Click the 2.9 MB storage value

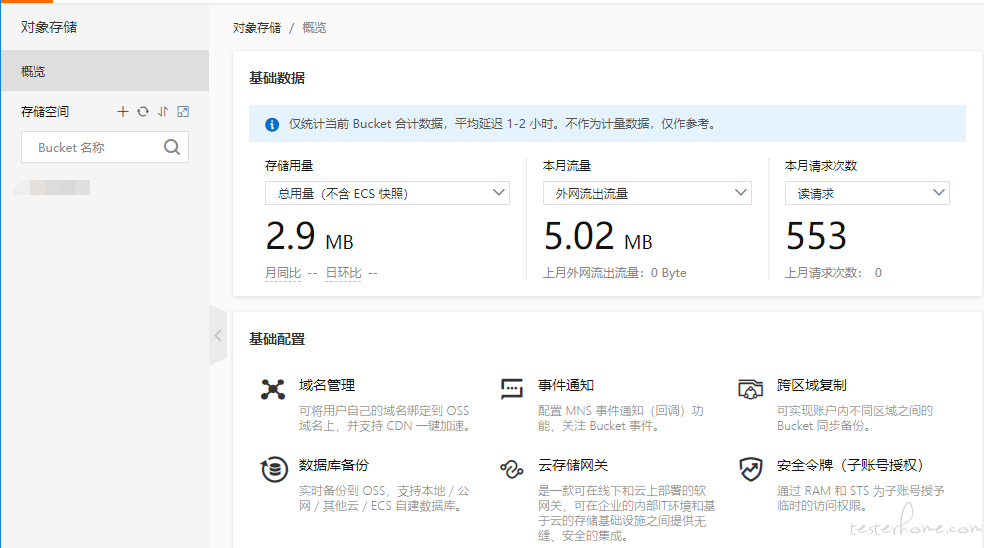click(x=309, y=236)
